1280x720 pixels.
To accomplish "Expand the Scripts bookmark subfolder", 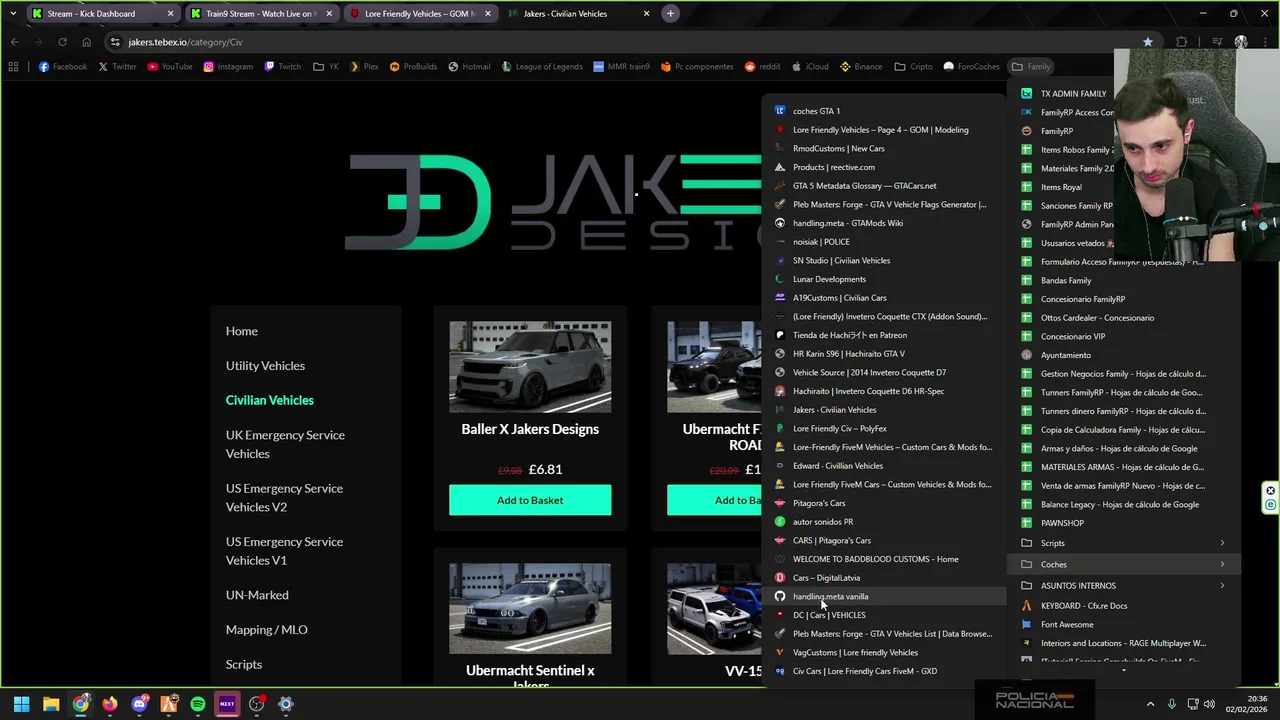I will tap(1124, 543).
